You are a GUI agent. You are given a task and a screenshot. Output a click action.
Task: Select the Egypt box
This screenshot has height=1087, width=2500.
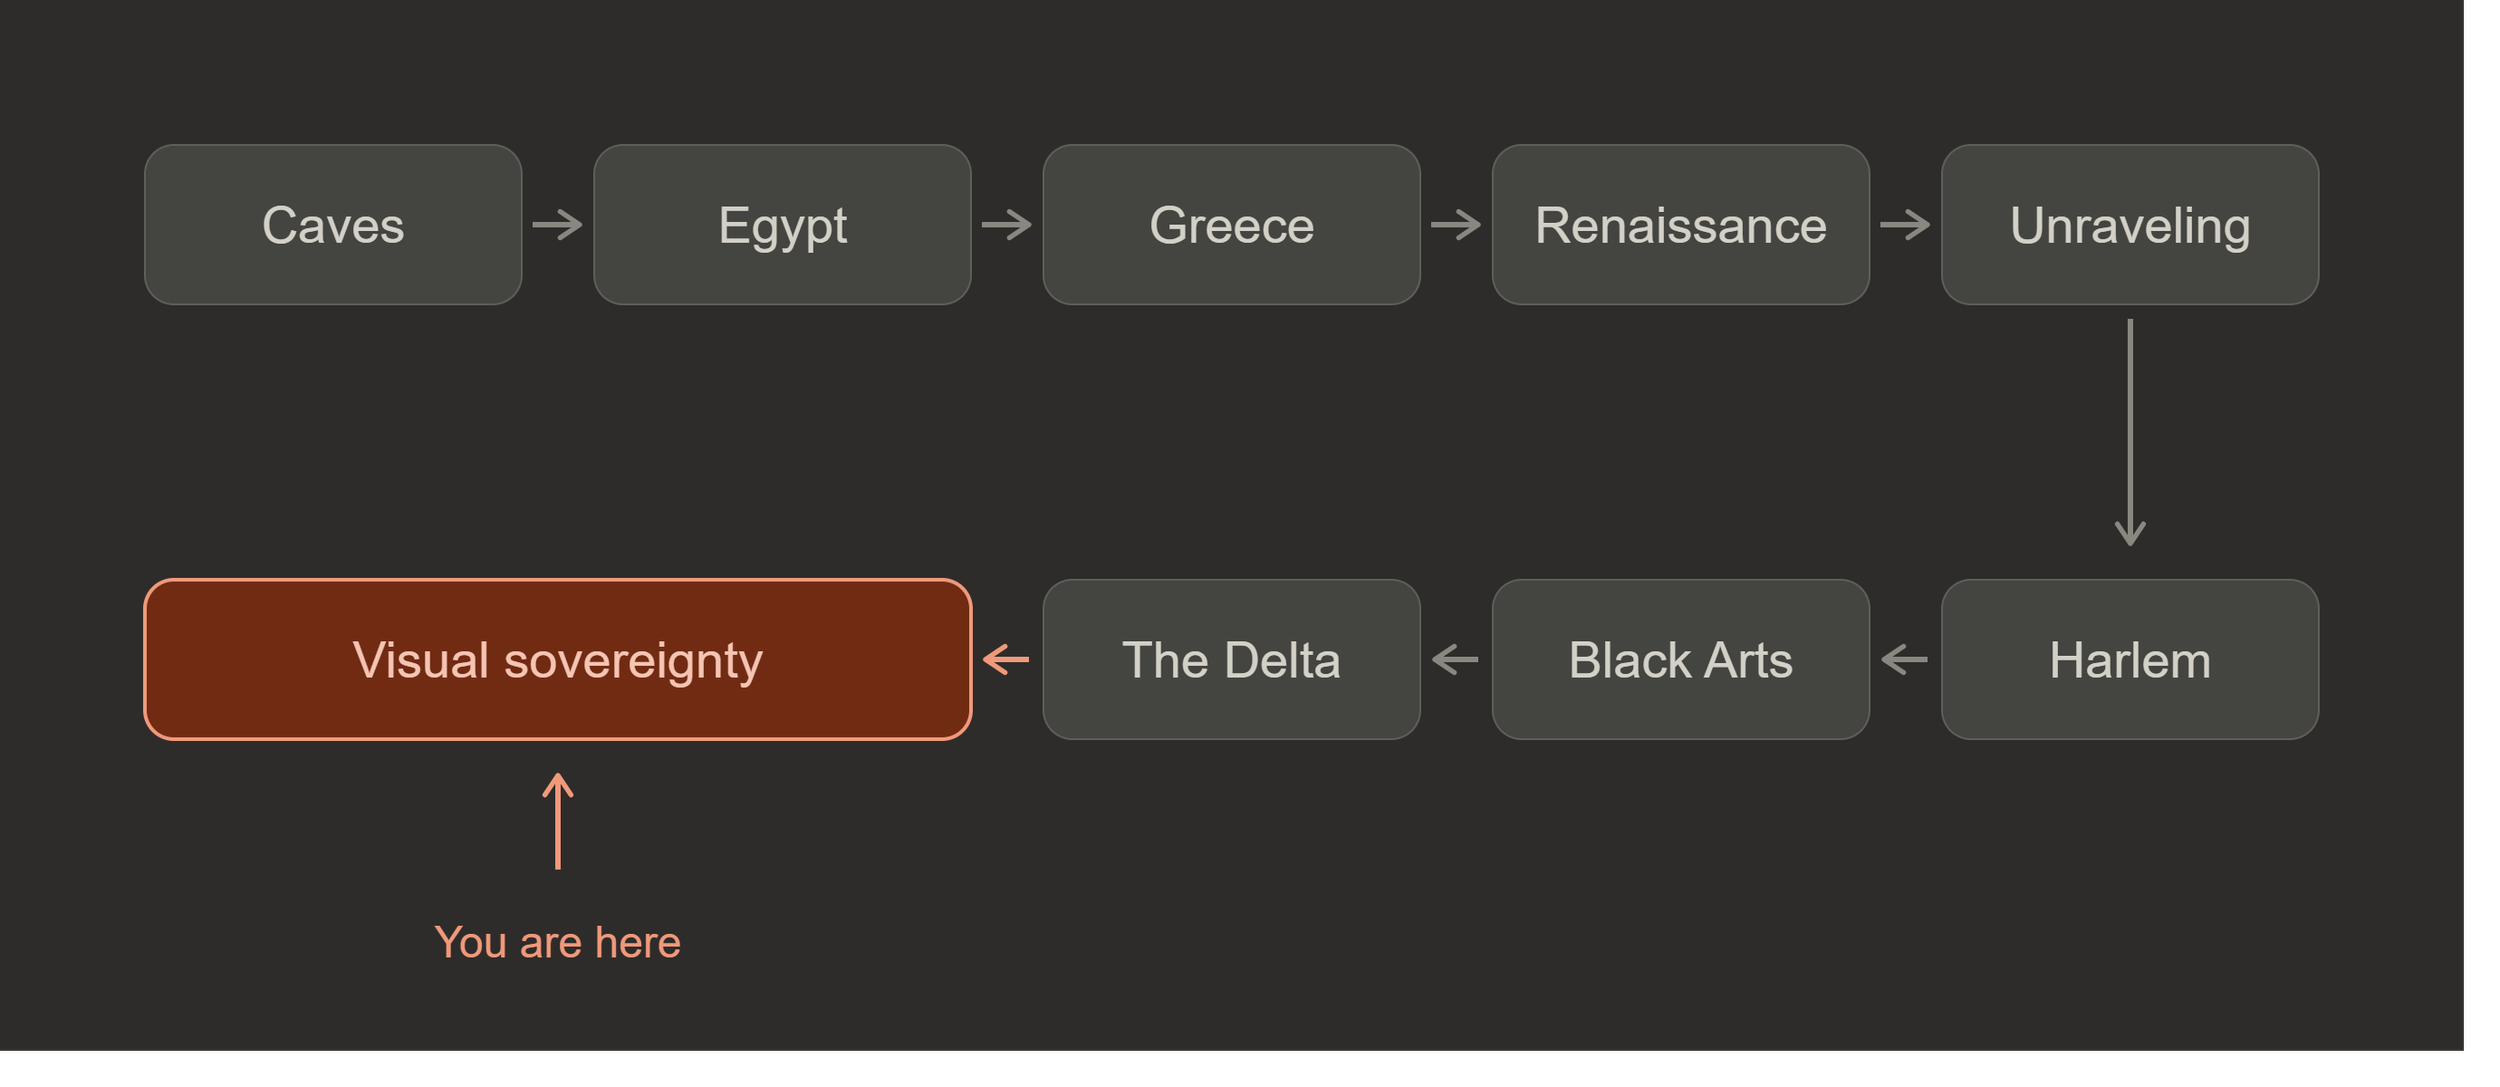782,225
